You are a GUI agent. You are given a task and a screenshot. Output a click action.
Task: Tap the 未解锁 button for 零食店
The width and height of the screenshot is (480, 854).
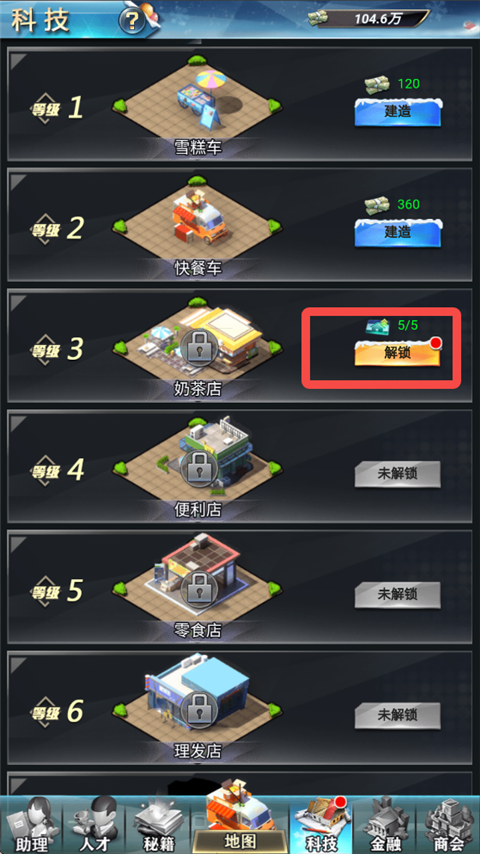pos(397,595)
